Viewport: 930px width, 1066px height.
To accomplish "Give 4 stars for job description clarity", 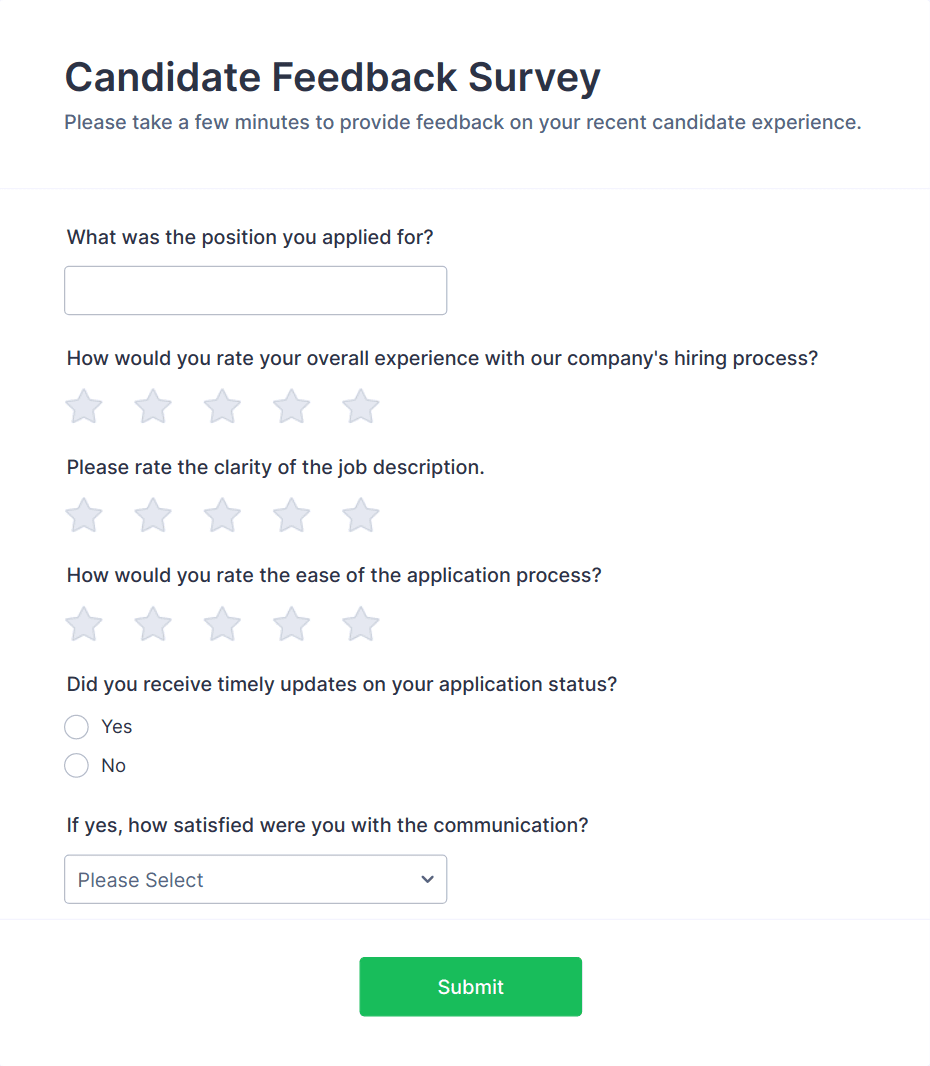I will pos(291,515).
